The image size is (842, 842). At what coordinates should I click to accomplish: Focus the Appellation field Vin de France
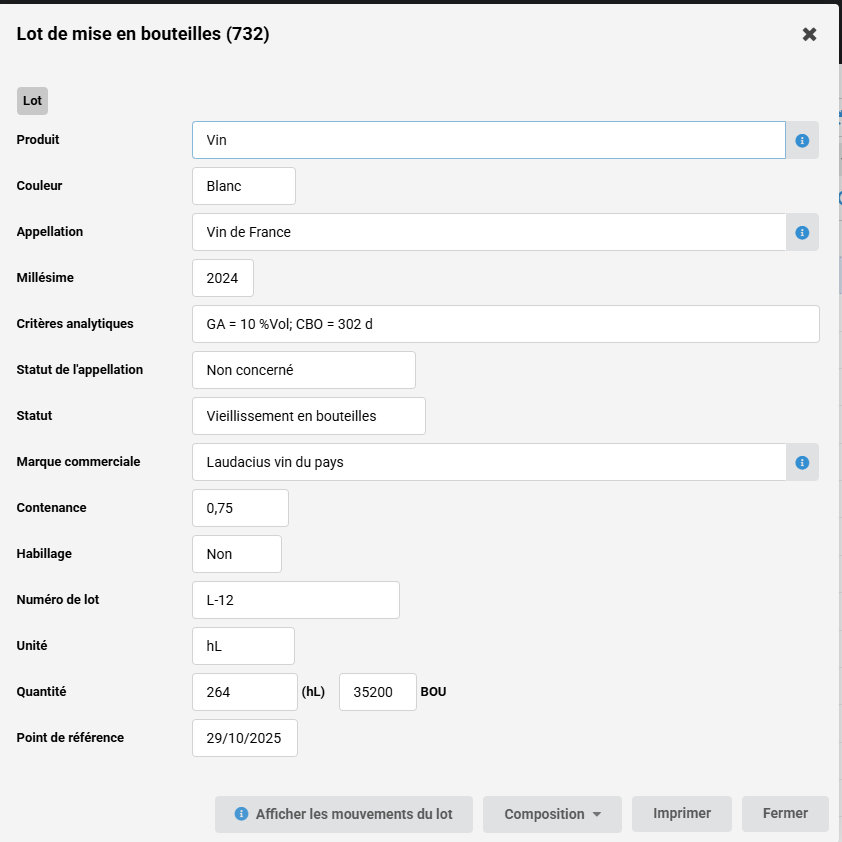(488, 232)
